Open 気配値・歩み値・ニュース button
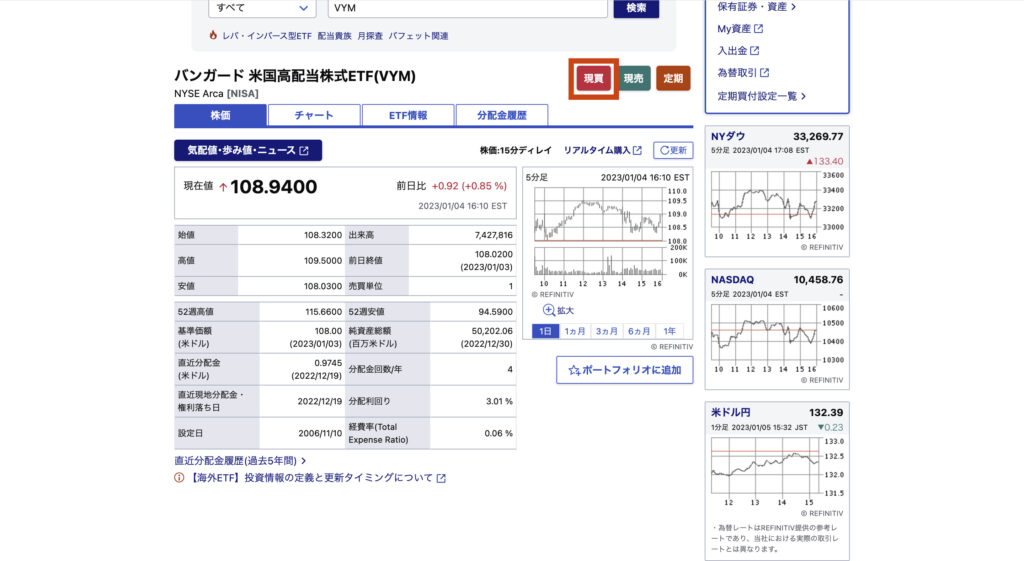The height and width of the screenshot is (561, 1024). [248, 150]
